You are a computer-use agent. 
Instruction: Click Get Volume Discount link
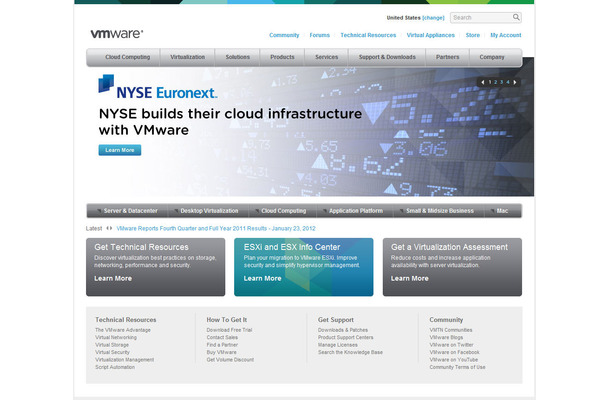[x=230, y=360]
